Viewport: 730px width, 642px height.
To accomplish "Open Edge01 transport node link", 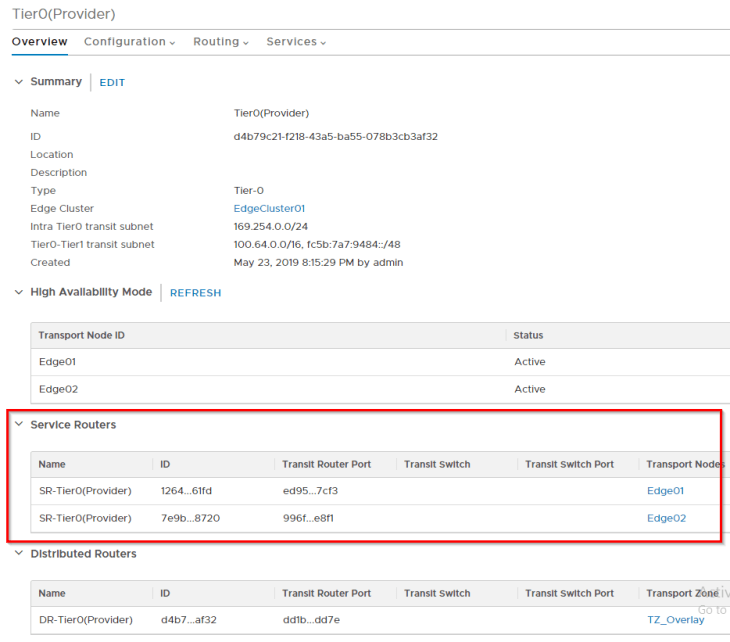I will (x=666, y=491).
